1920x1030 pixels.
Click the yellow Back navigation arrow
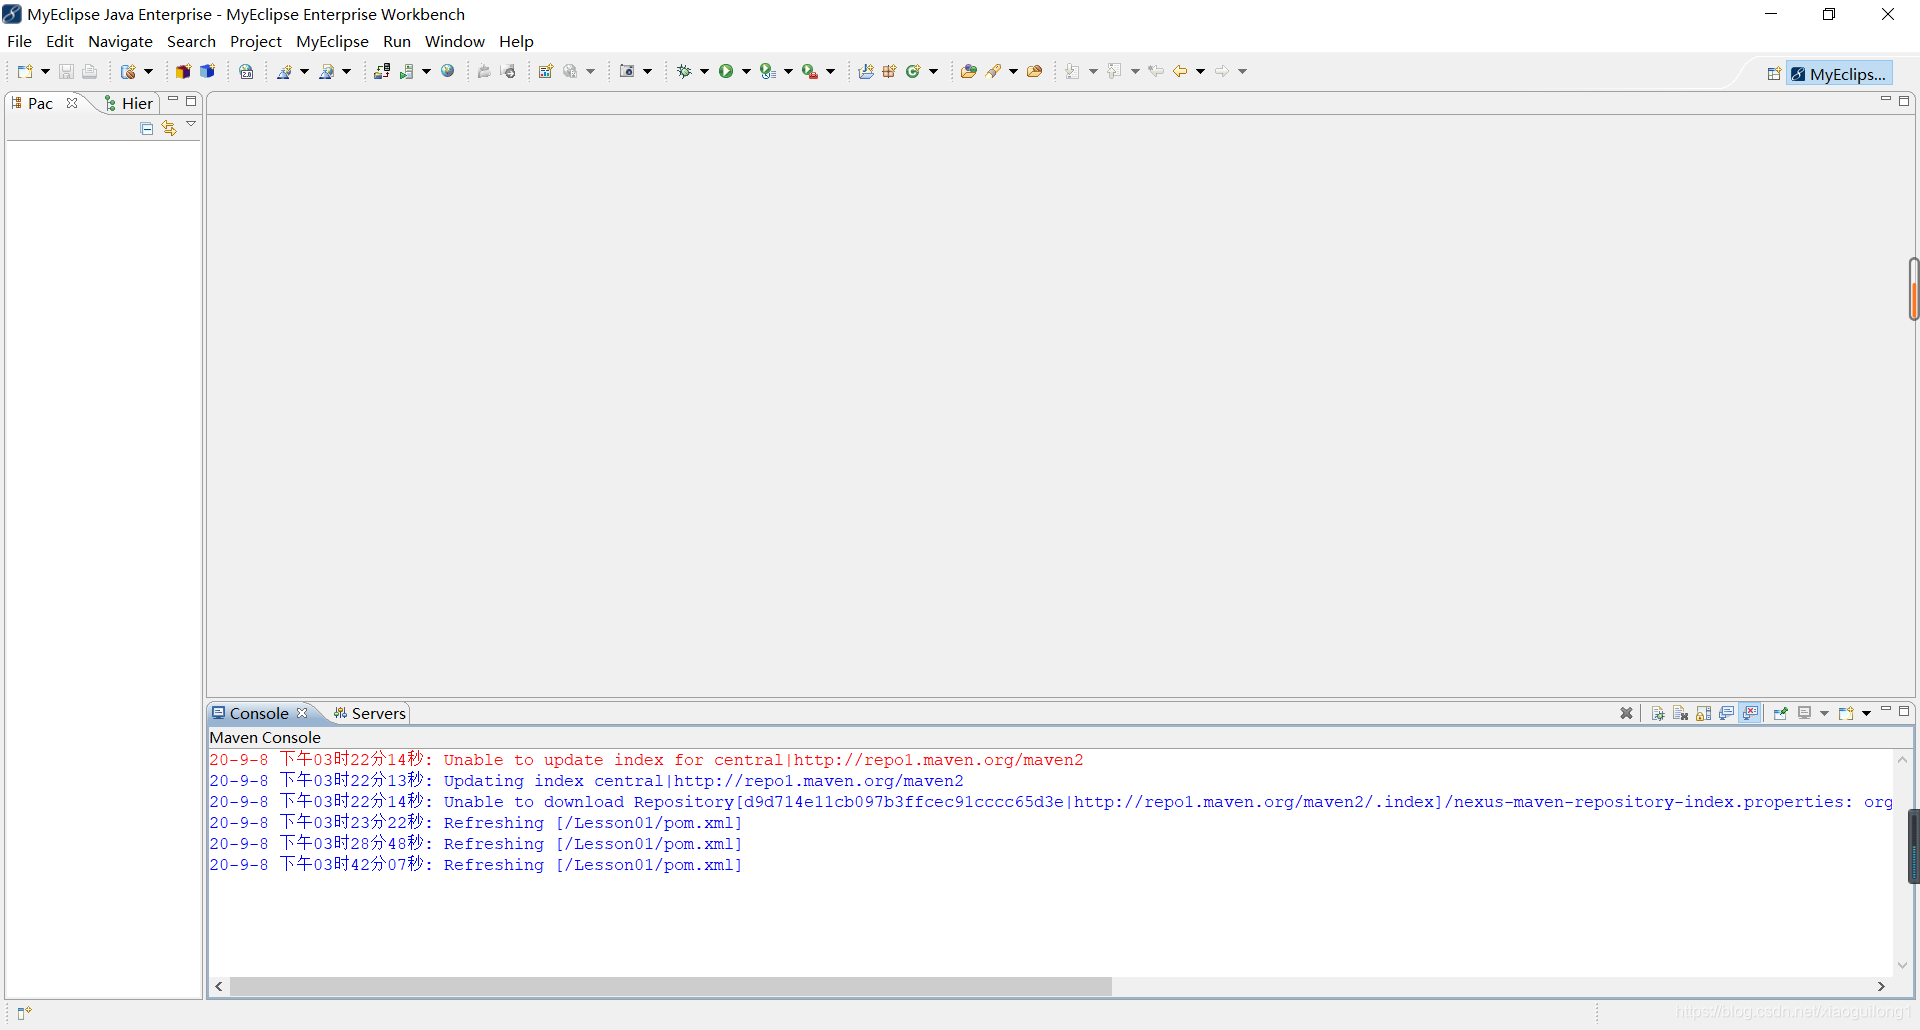[x=1180, y=71]
